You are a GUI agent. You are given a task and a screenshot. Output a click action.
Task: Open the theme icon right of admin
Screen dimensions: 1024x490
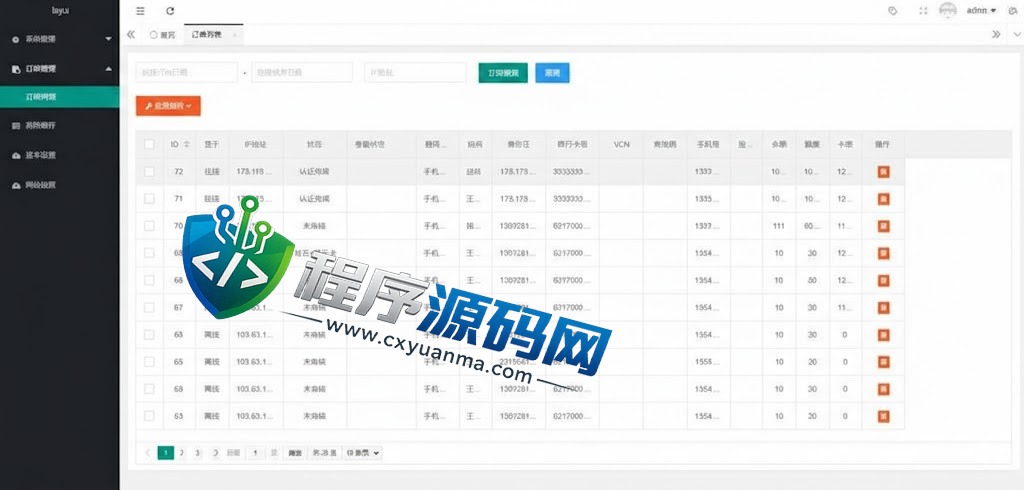click(x=1013, y=11)
